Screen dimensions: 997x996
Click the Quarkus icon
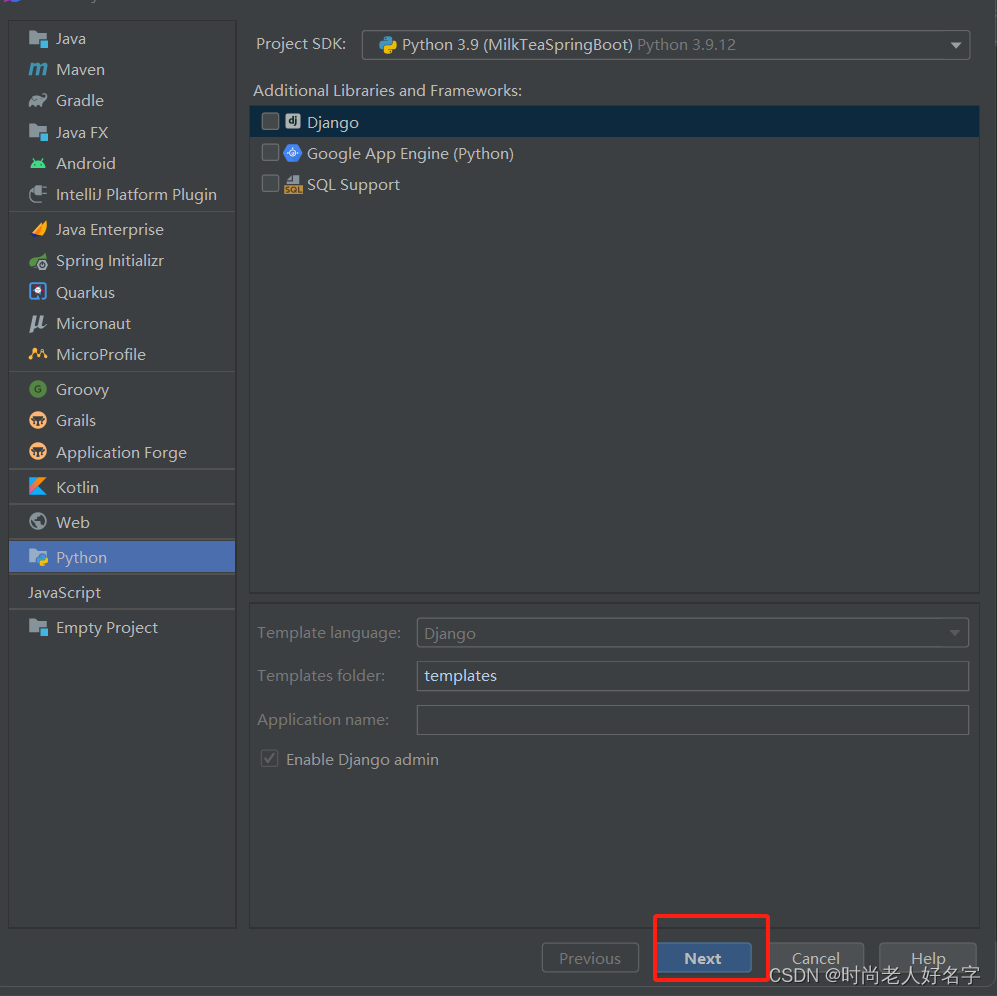pyautogui.click(x=38, y=292)
